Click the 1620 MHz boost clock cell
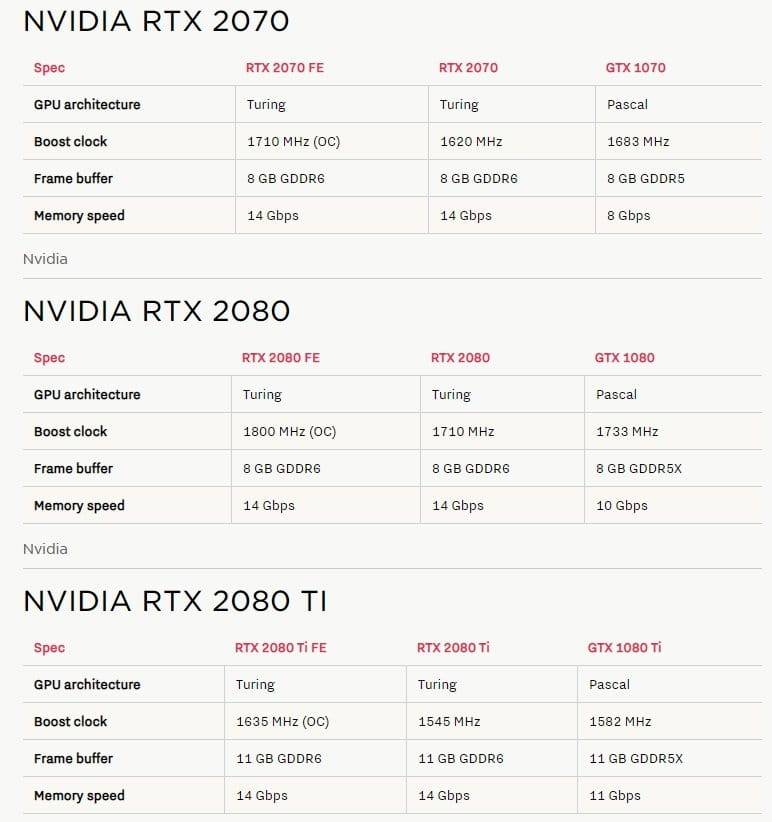772x822 pixels. click(471, 142)
